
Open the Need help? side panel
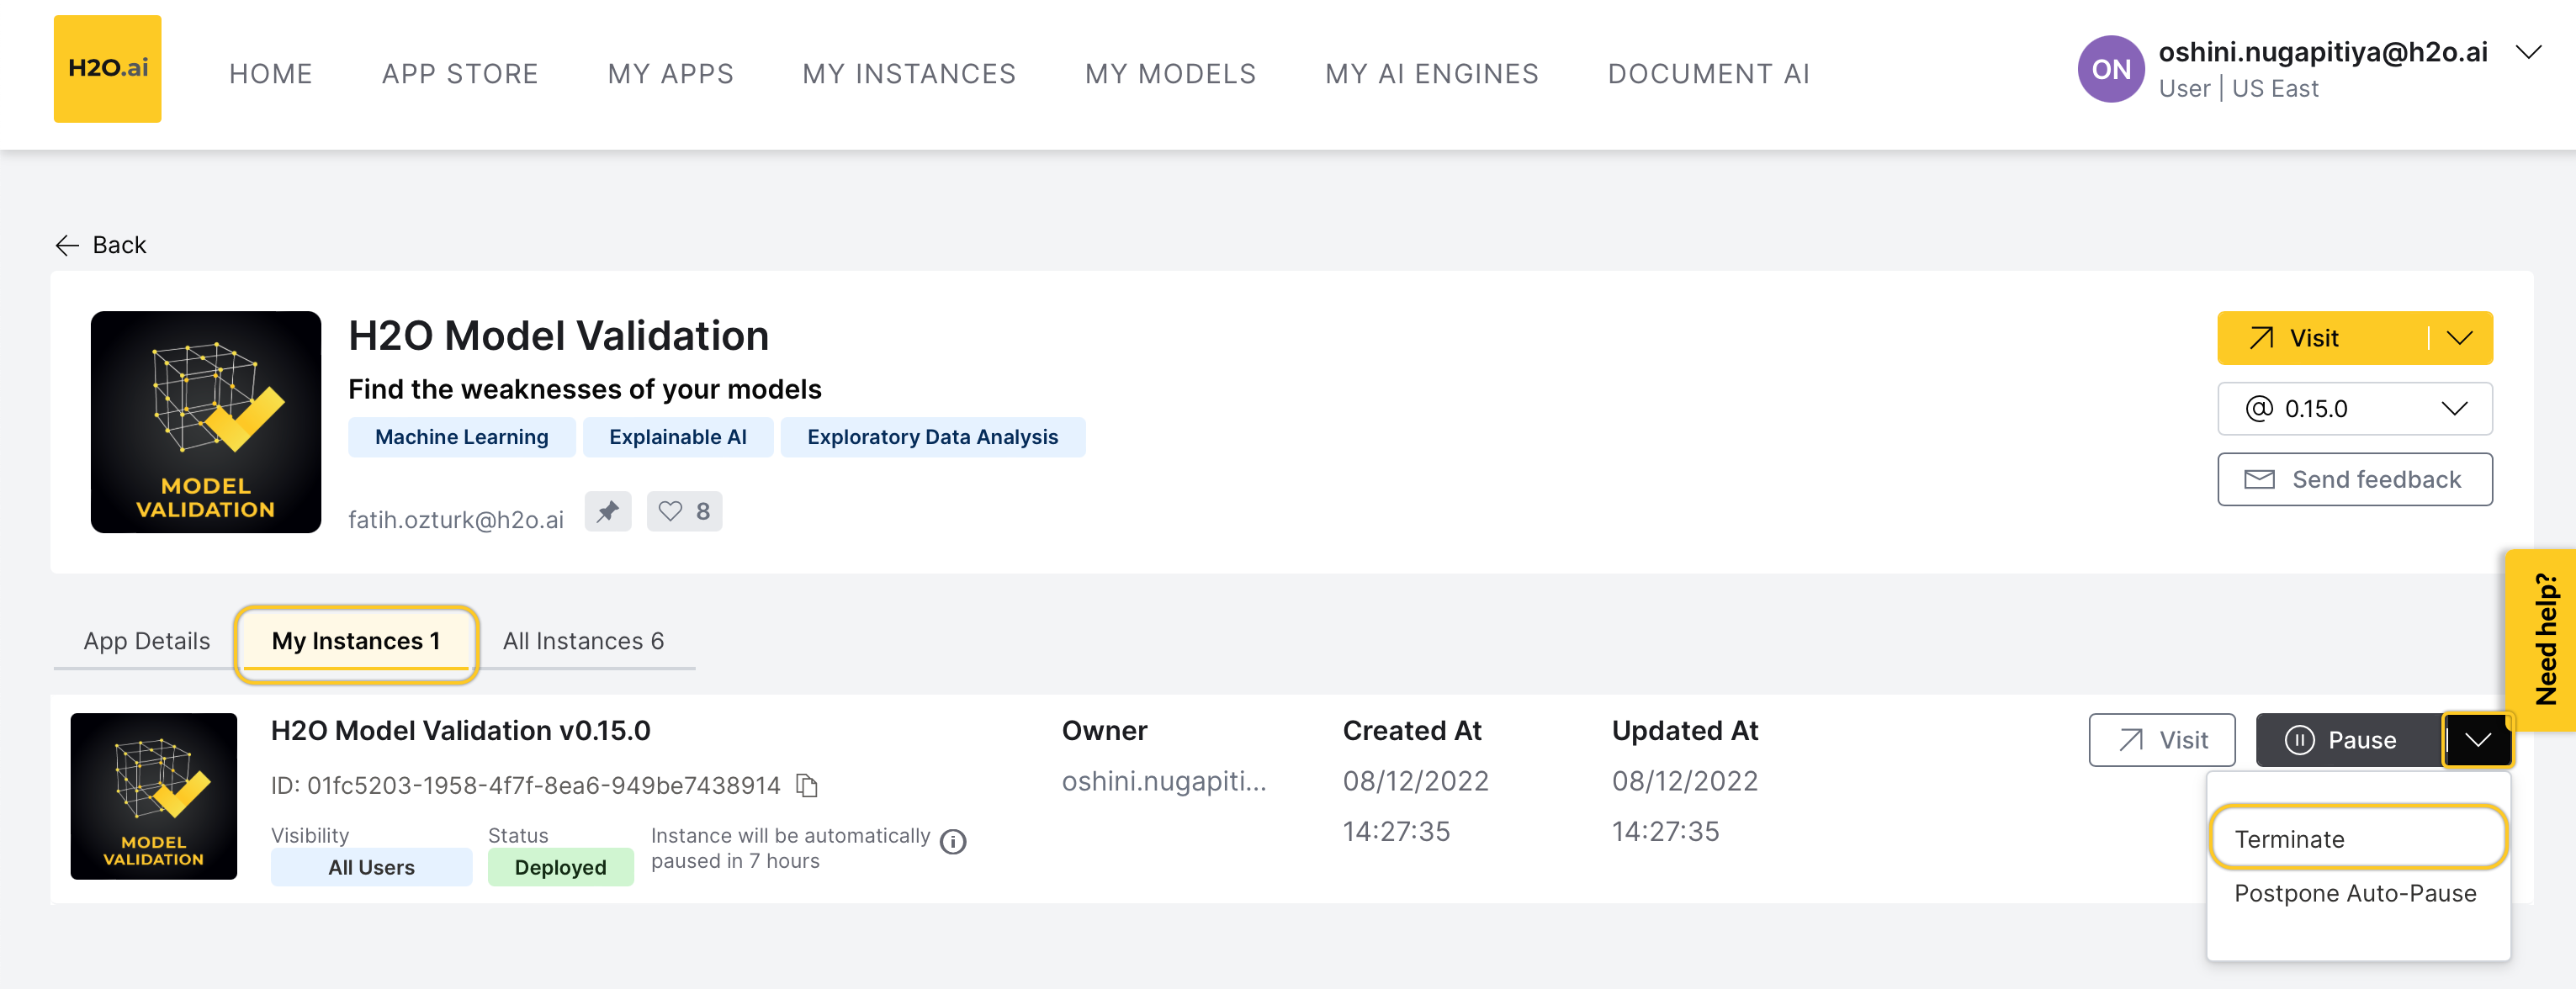[2545, 640]
